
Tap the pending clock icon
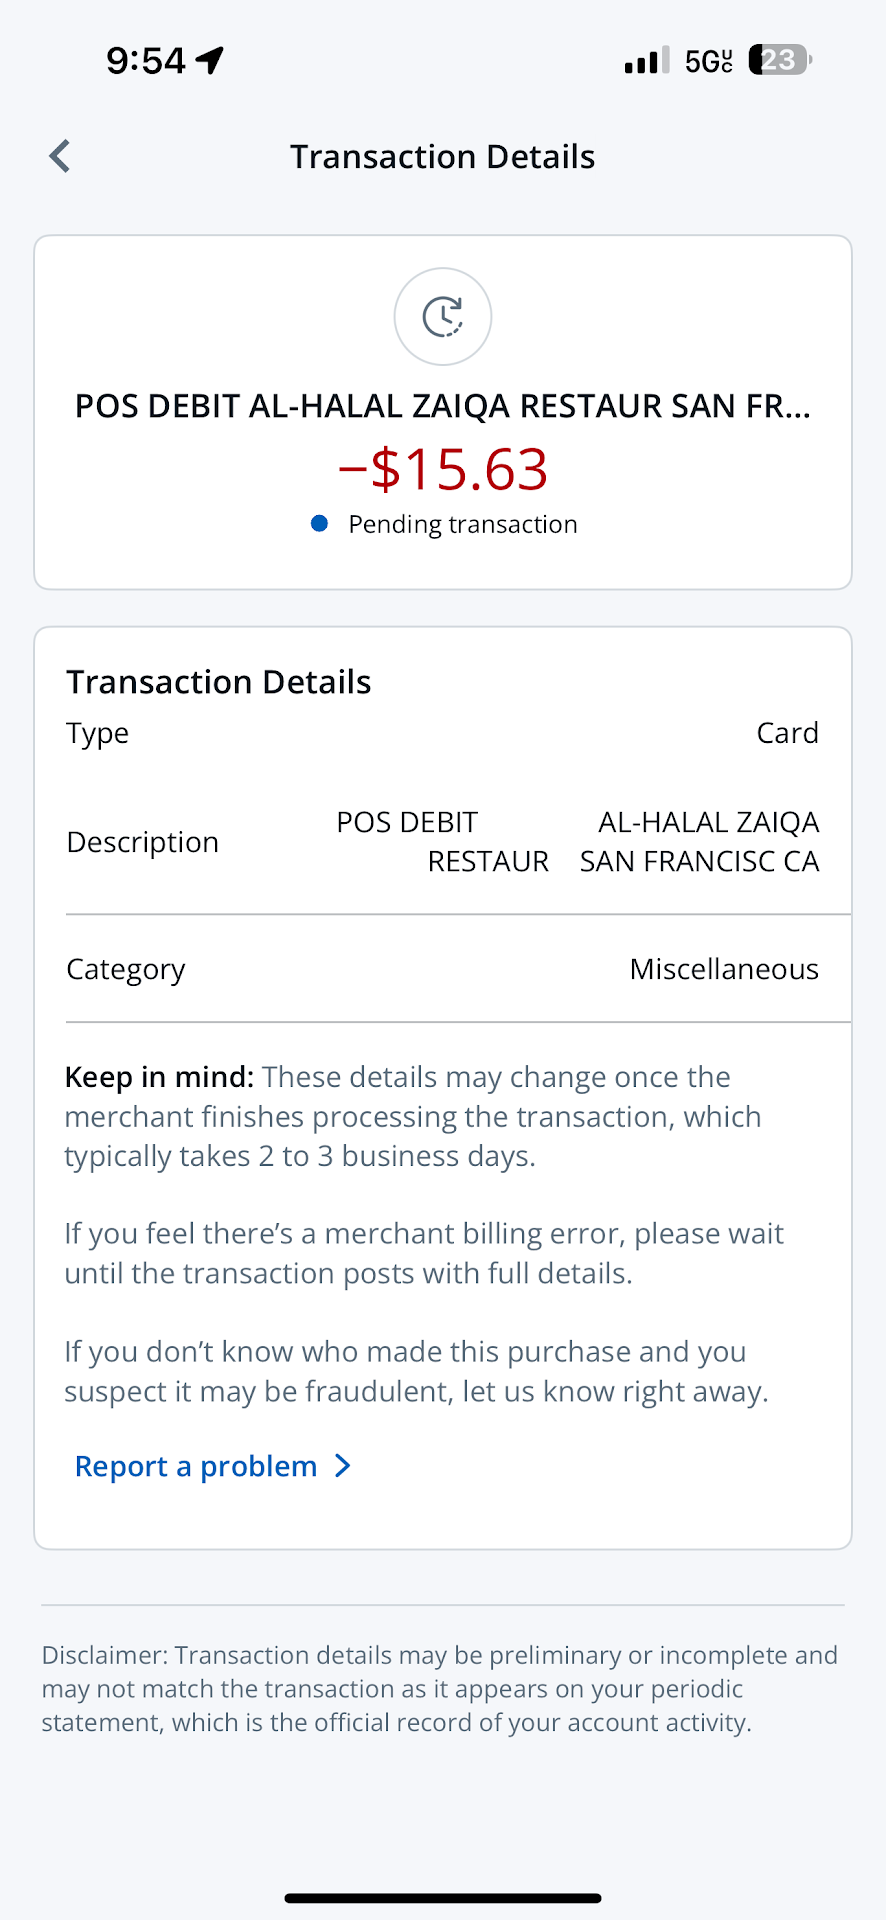click(x=443, y=317)
